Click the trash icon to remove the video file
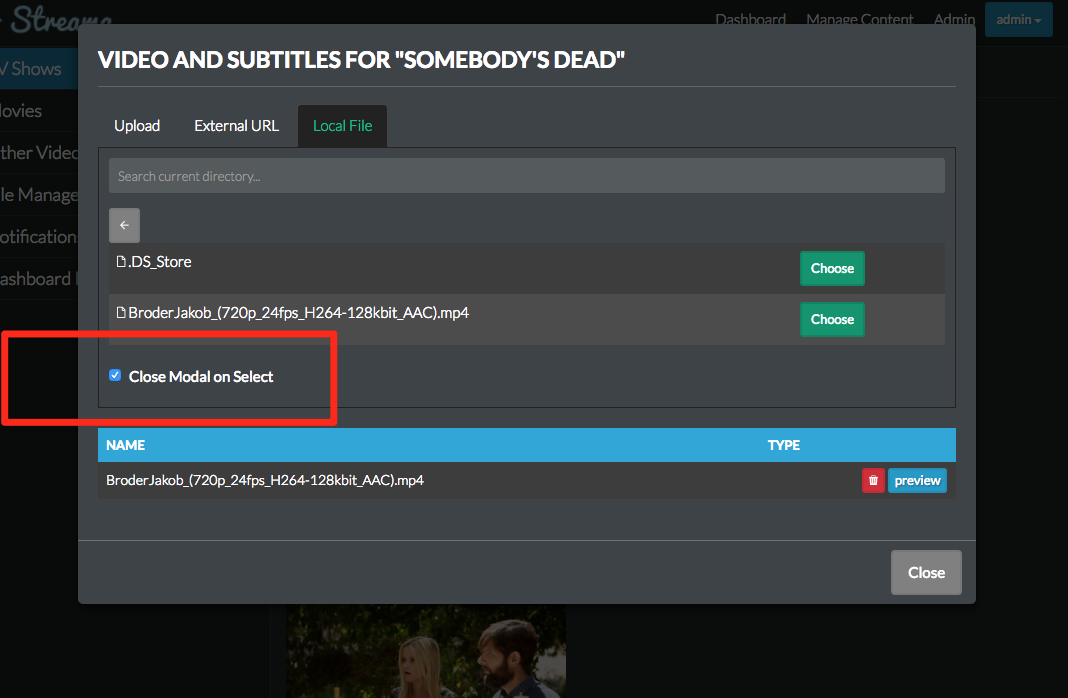The width and height of the screenshot is (1068, 698). [x=872, y=480]
